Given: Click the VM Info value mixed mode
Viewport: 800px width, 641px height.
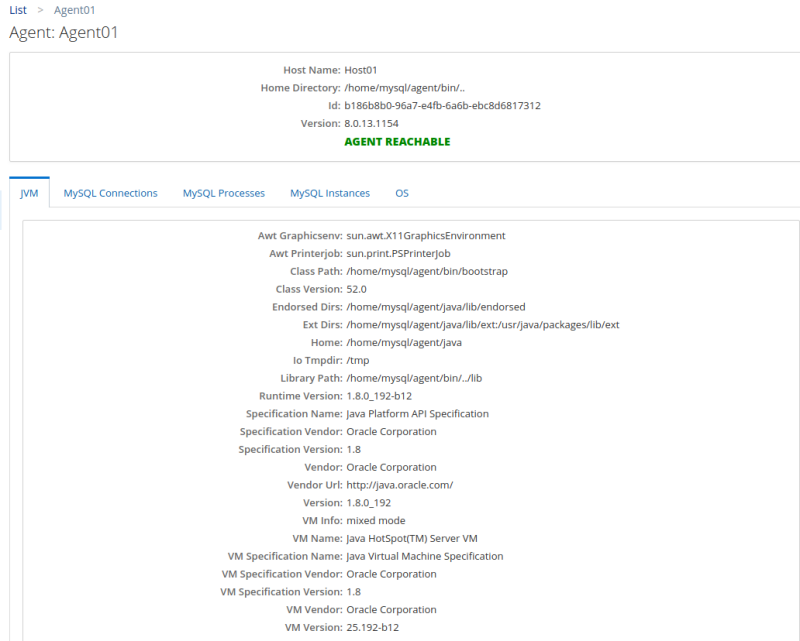Looking at the screenshot, I should (376, 521).
